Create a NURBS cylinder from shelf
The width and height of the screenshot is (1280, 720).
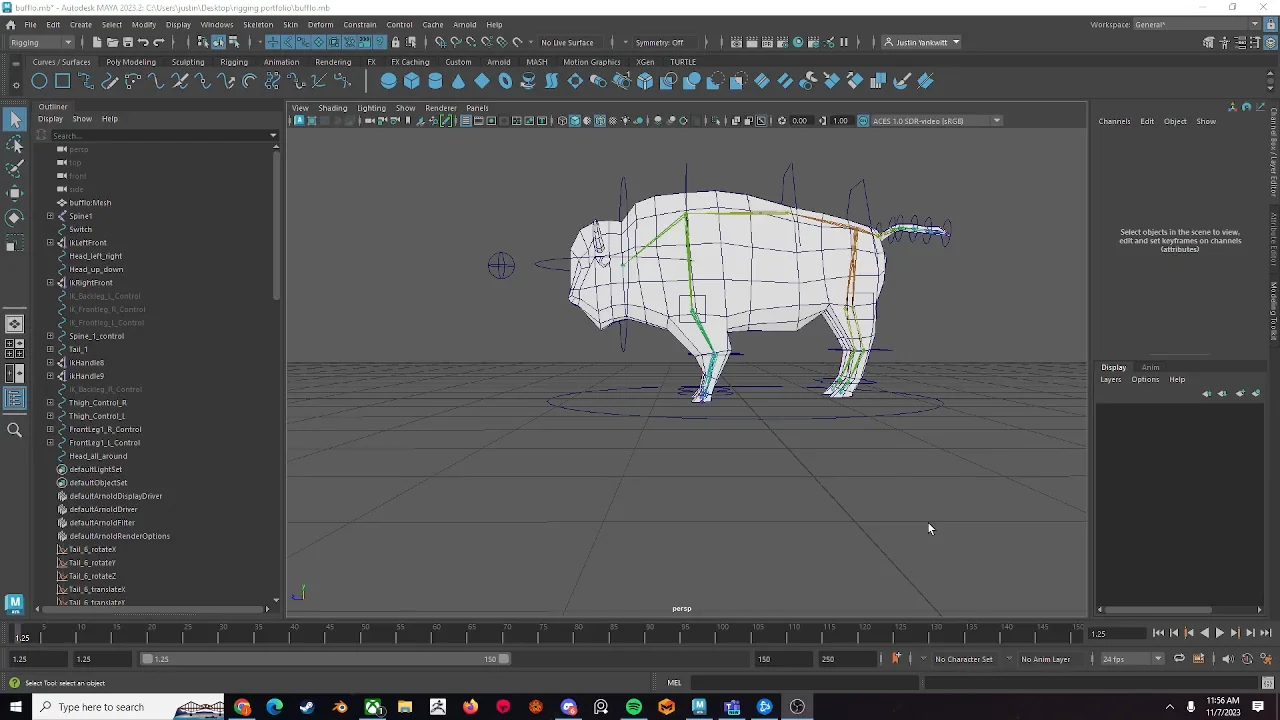coord(435,81)
